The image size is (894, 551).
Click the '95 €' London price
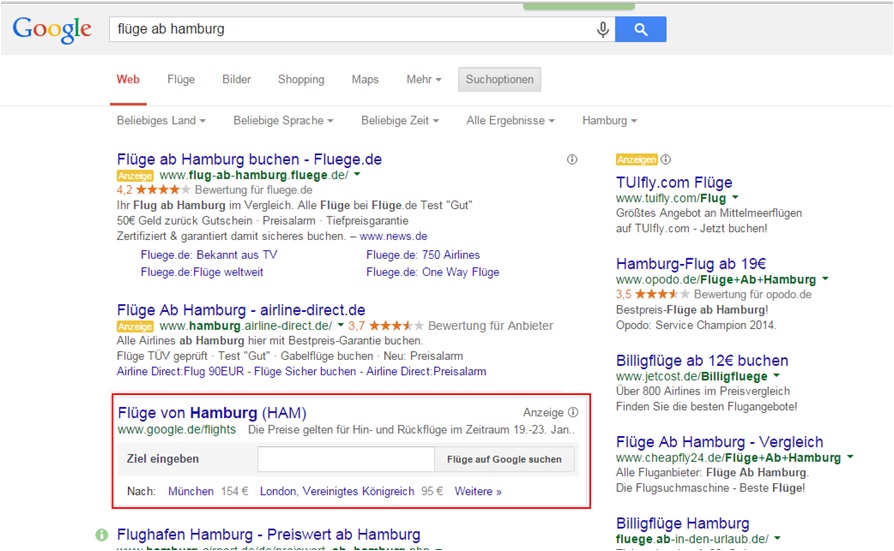click(432, 491)
